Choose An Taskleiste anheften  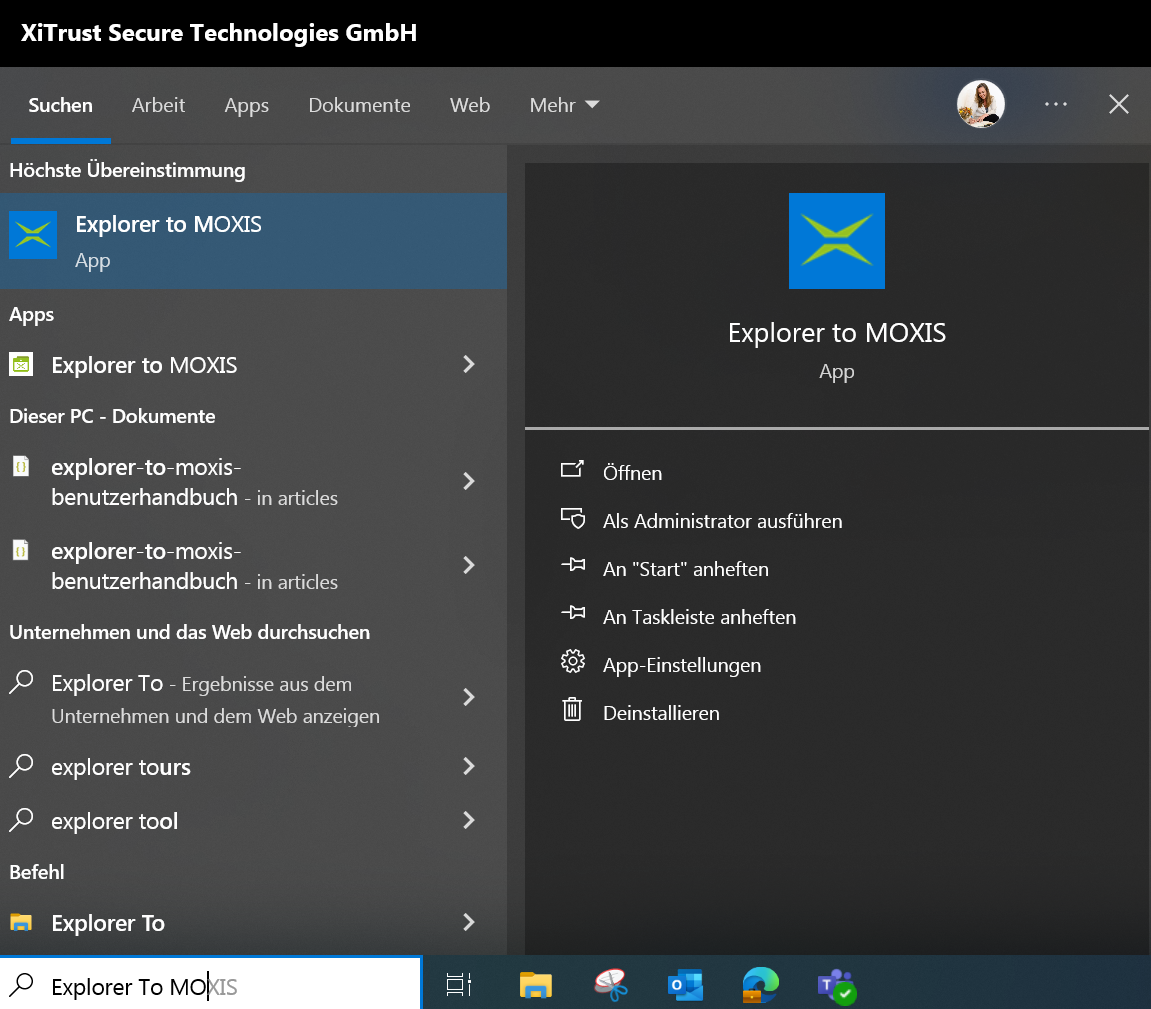(699, 617)
